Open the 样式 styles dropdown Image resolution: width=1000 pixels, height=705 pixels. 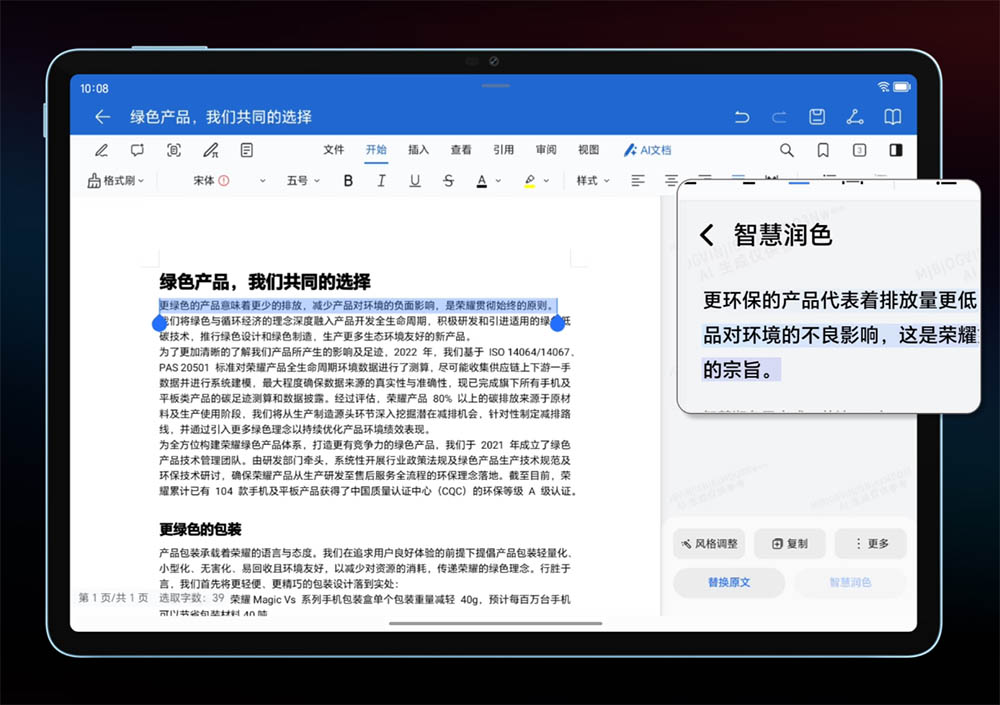pos(592,181)
